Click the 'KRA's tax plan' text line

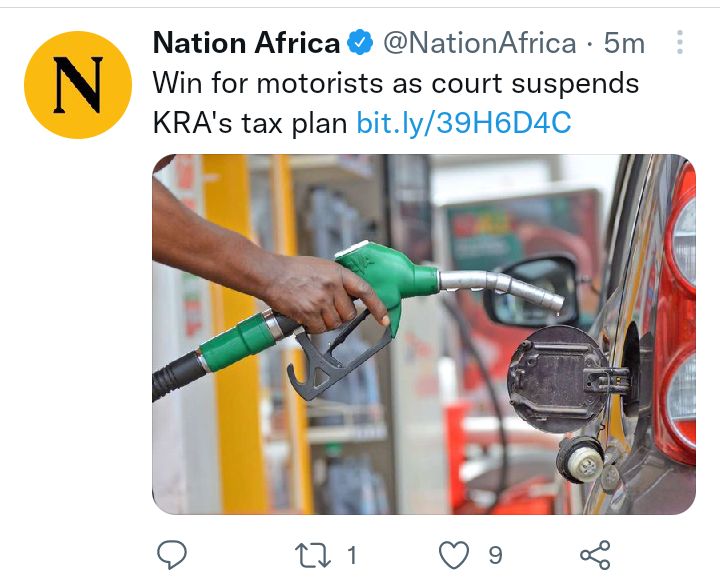[x=250, y=123]
